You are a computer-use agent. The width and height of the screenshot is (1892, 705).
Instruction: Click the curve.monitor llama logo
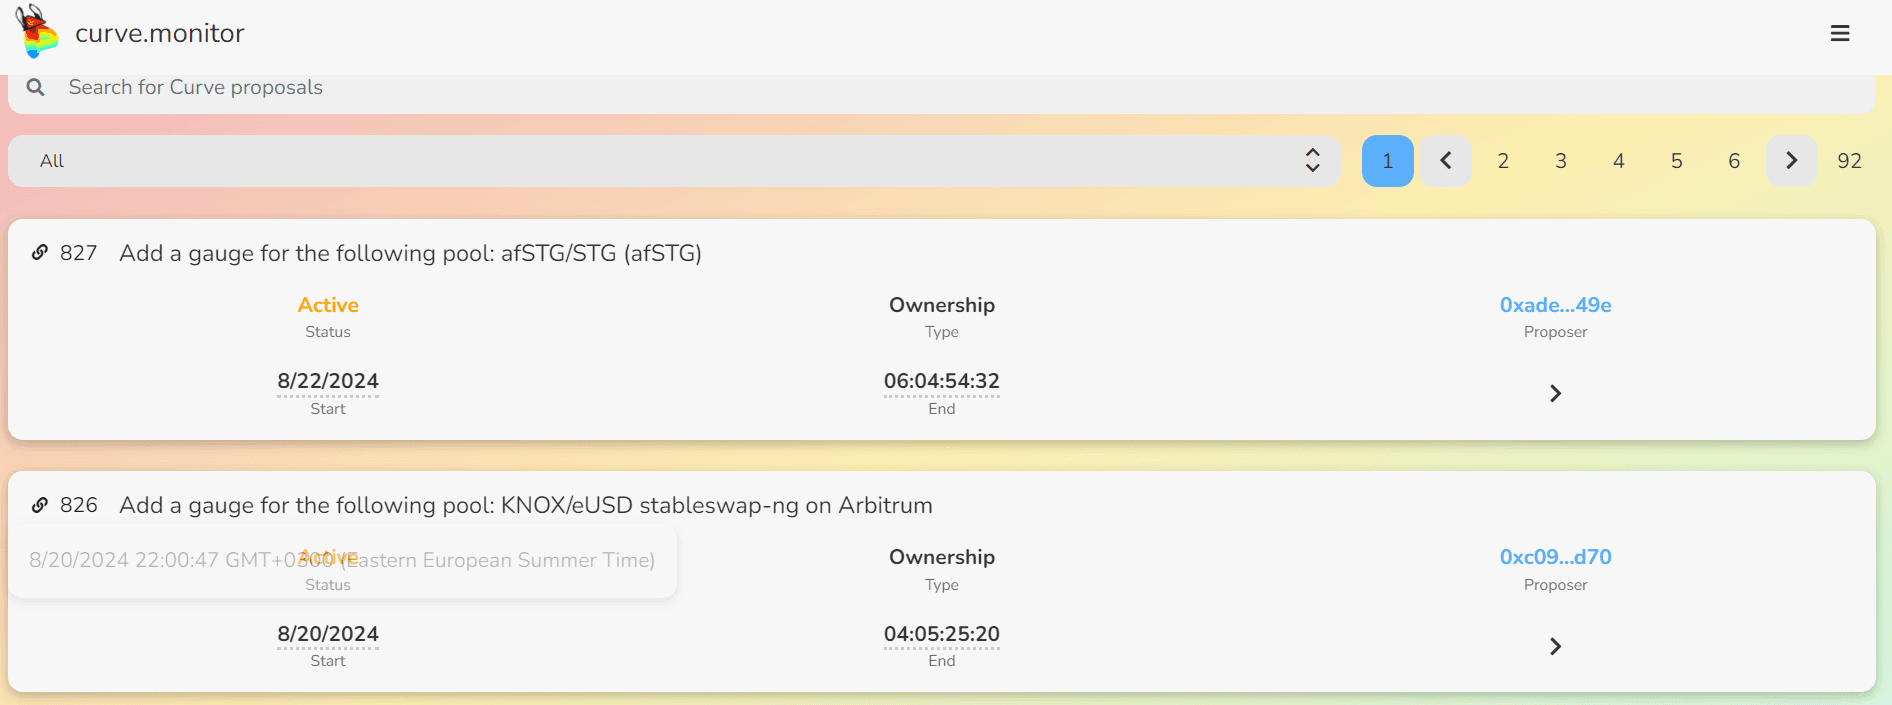click(37, 31)
